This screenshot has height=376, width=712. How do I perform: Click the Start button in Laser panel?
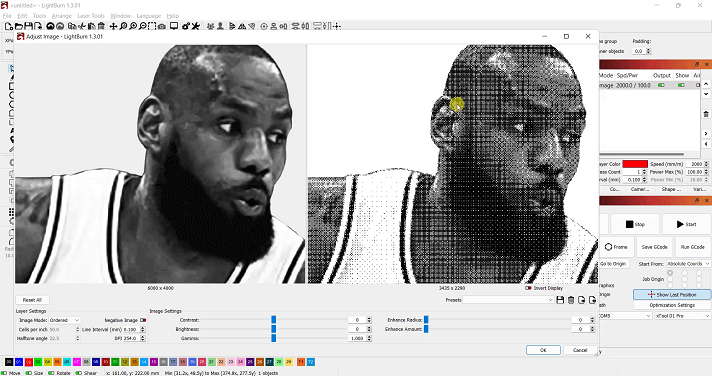click(686, 224)
